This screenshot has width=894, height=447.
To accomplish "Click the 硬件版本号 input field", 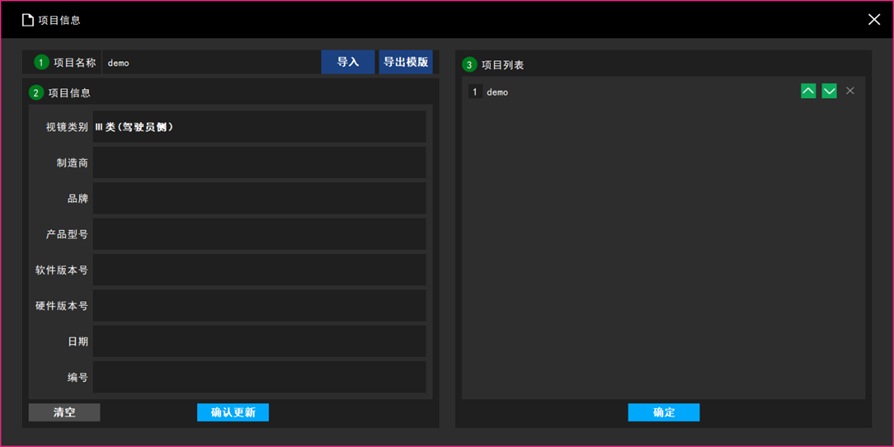I will point(259,305).
